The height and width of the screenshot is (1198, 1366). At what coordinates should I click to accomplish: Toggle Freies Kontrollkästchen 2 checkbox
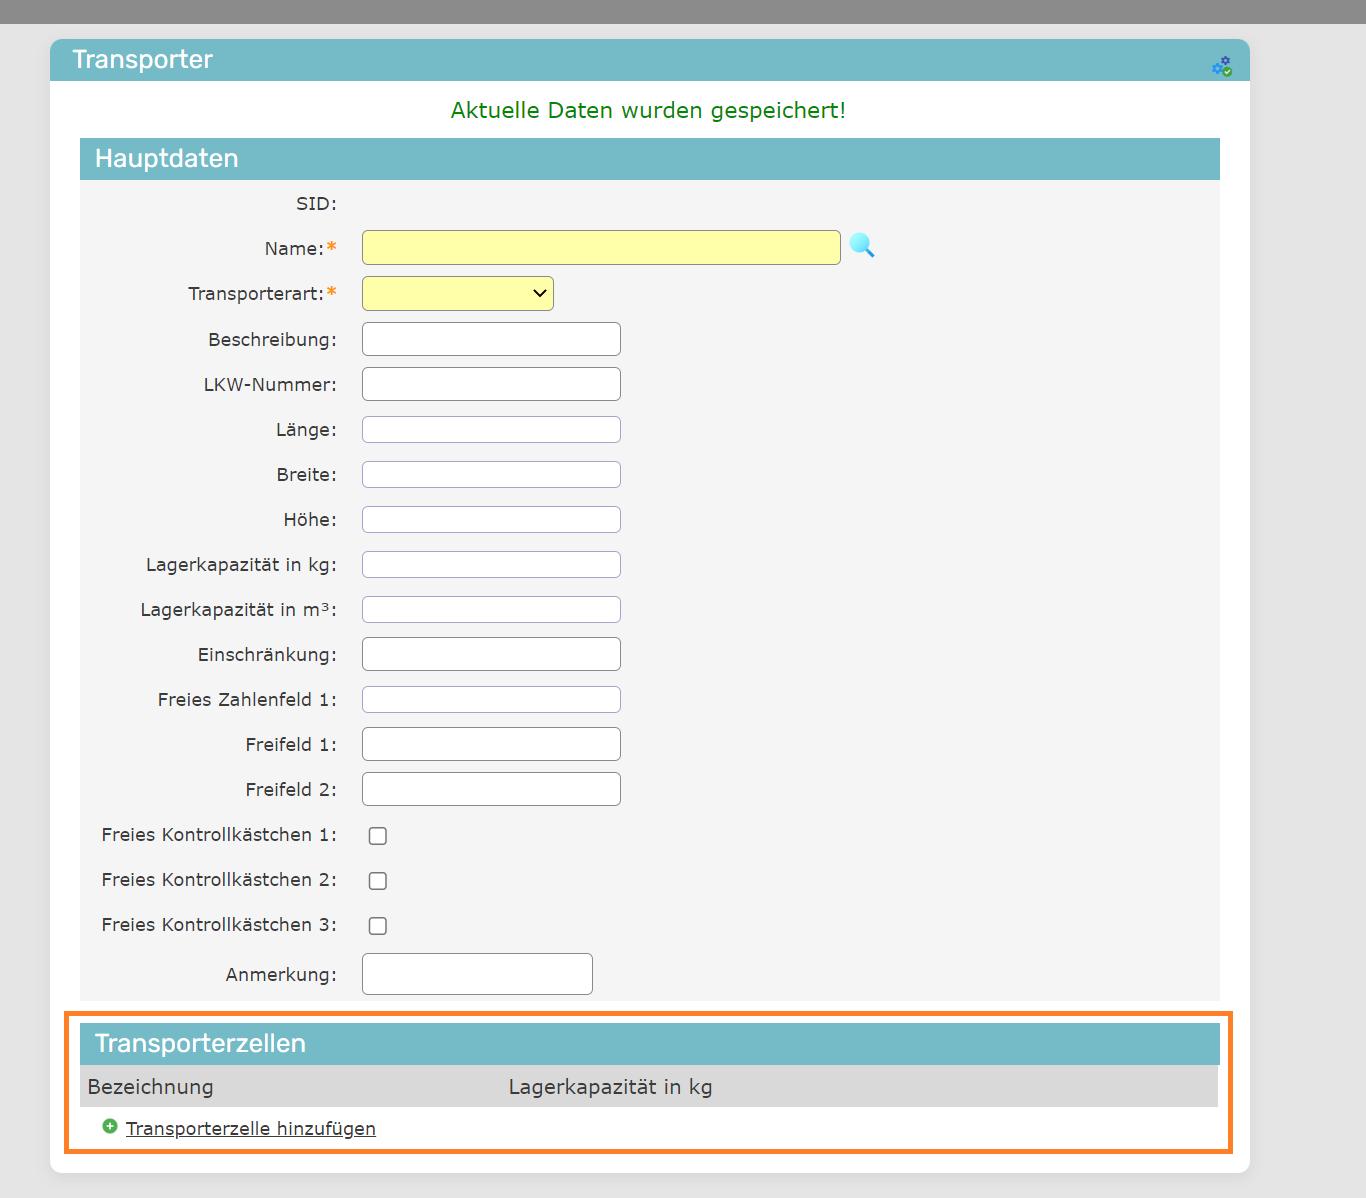[378, 881]
